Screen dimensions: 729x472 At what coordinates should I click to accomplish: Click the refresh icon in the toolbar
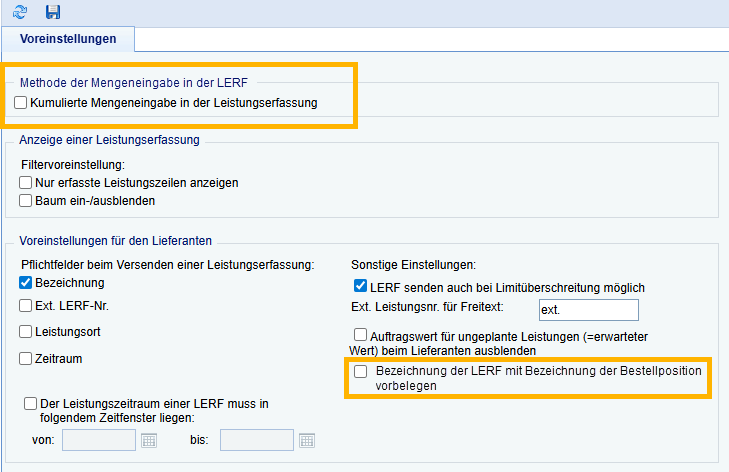20,11
